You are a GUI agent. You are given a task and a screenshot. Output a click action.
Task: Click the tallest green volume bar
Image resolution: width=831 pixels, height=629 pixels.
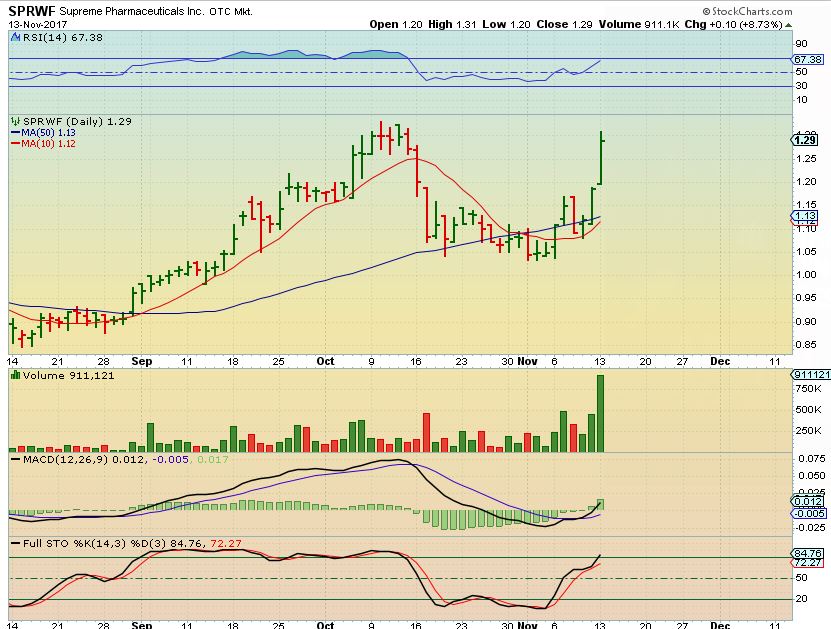point(600,413)
